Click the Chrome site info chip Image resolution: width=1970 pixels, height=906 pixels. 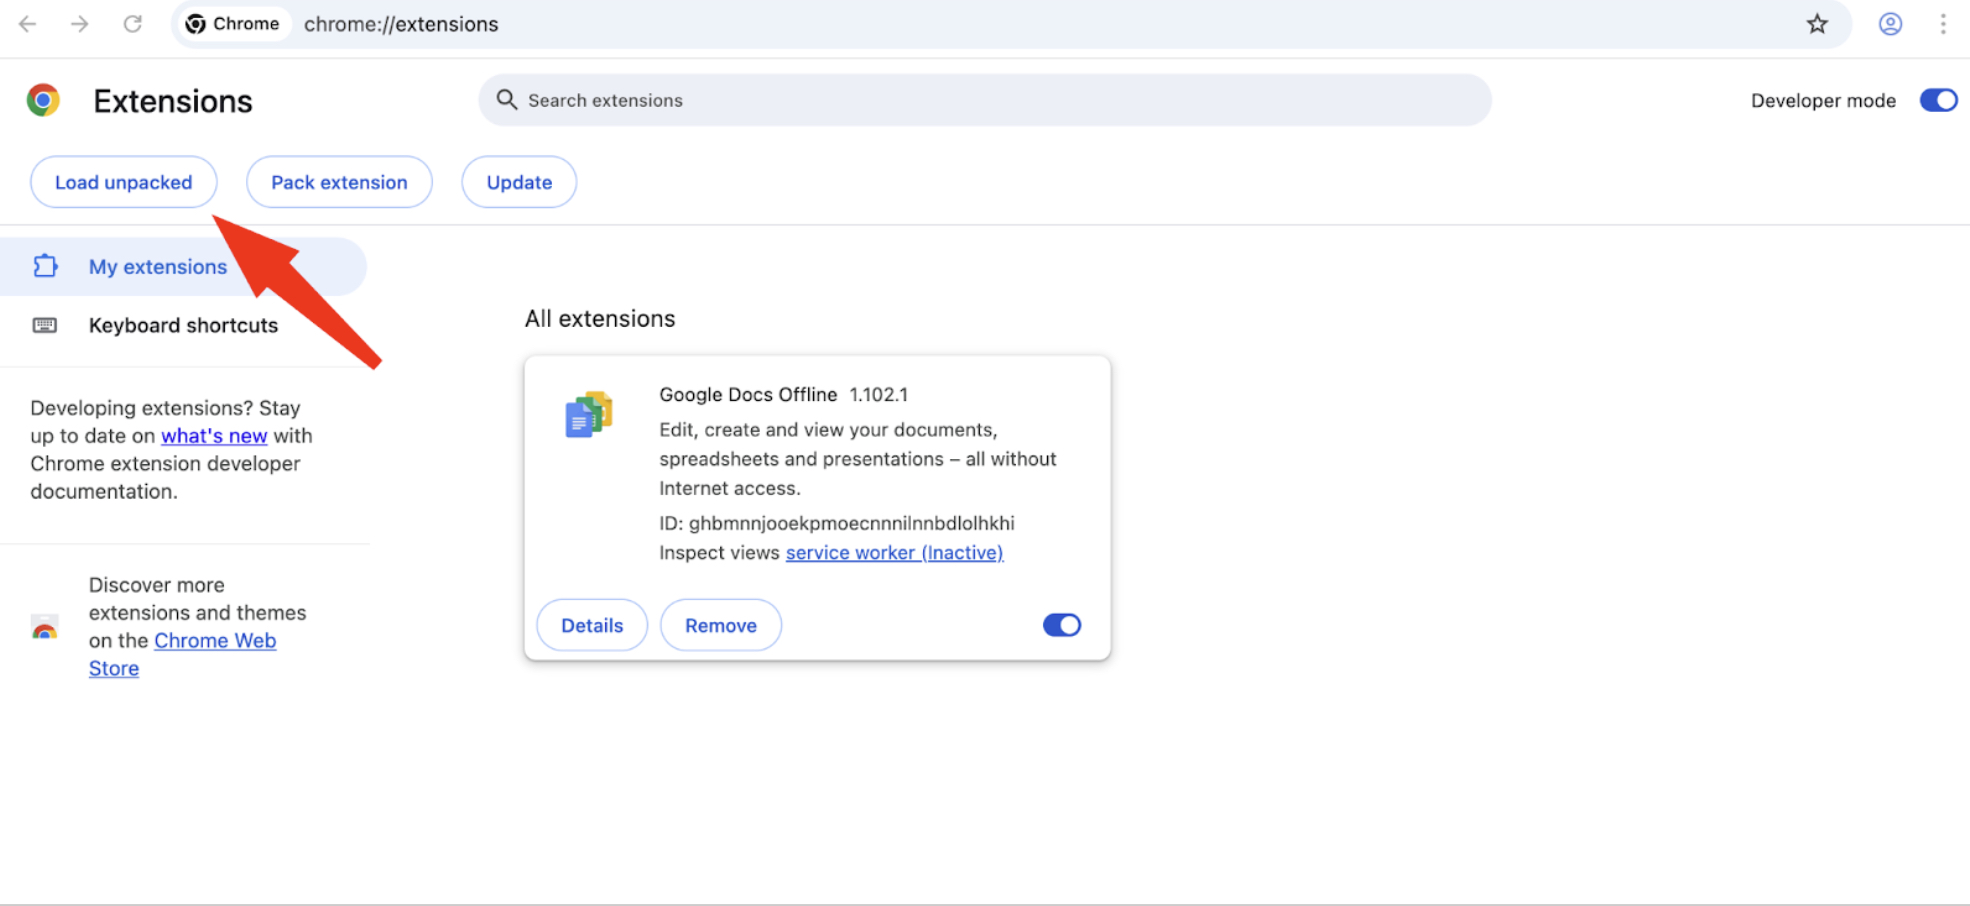point(233,24)
